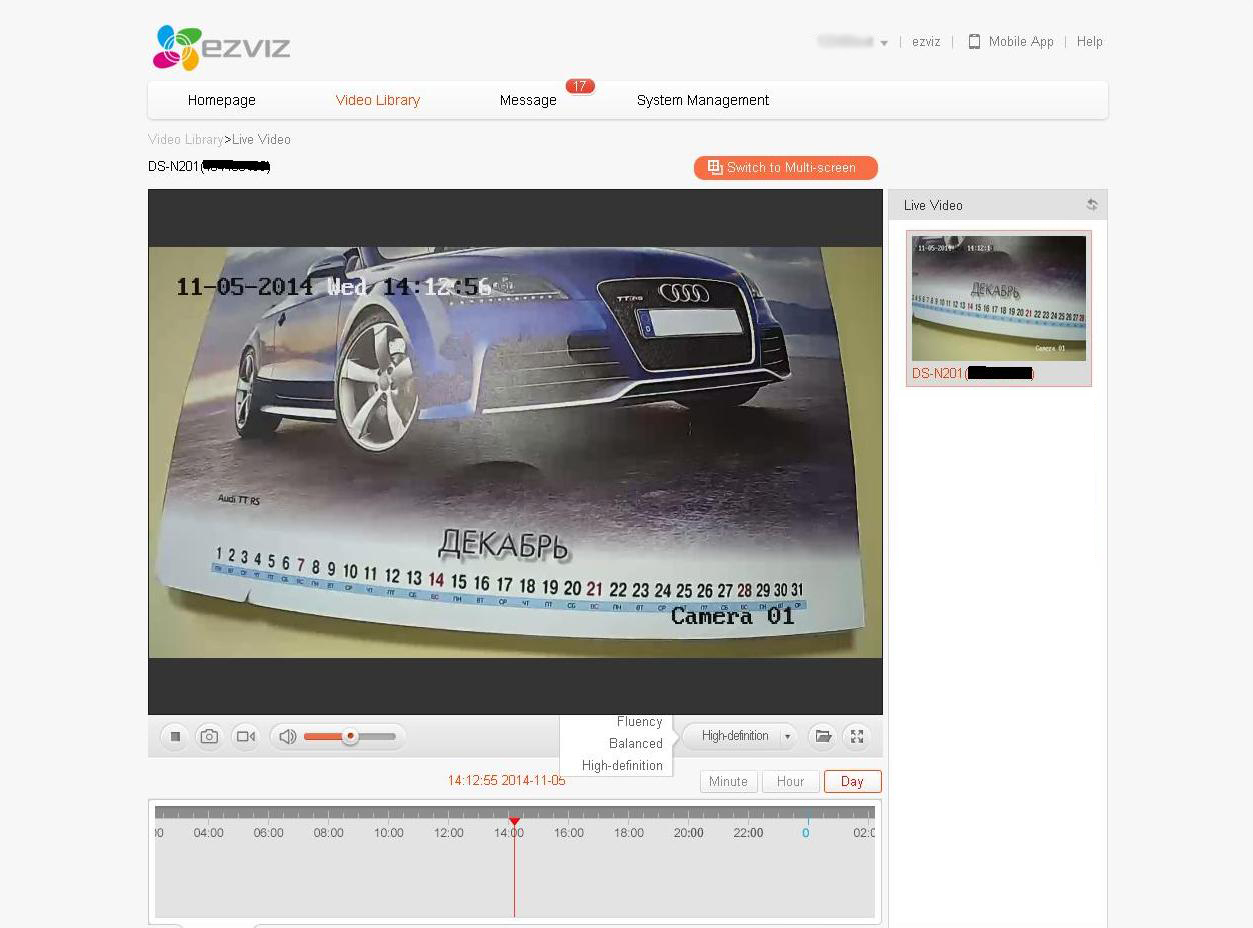
Task: Click the 17 unread messages badge
Action: [x=580, y=86]
